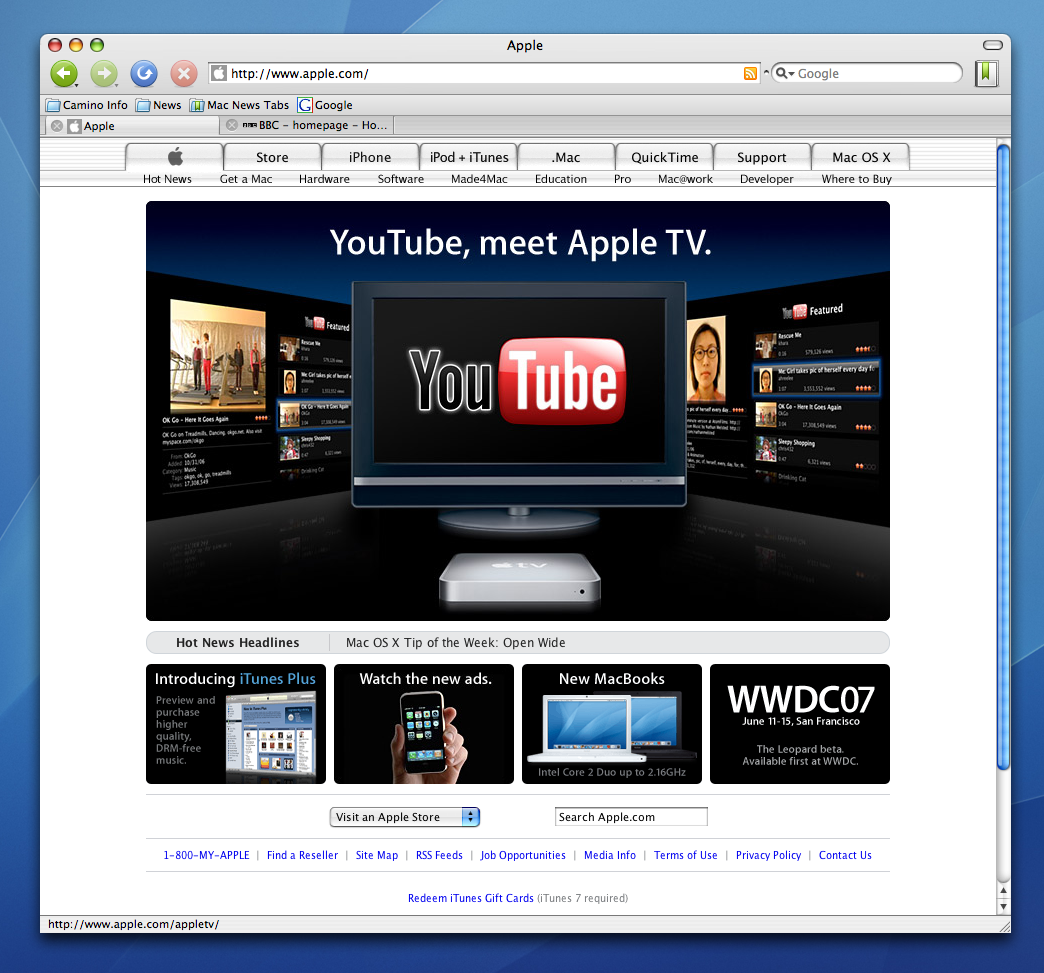This screenshot has height=973, width=1044.
Task: Close the BBC homepage tab
Action: point(232,125)
